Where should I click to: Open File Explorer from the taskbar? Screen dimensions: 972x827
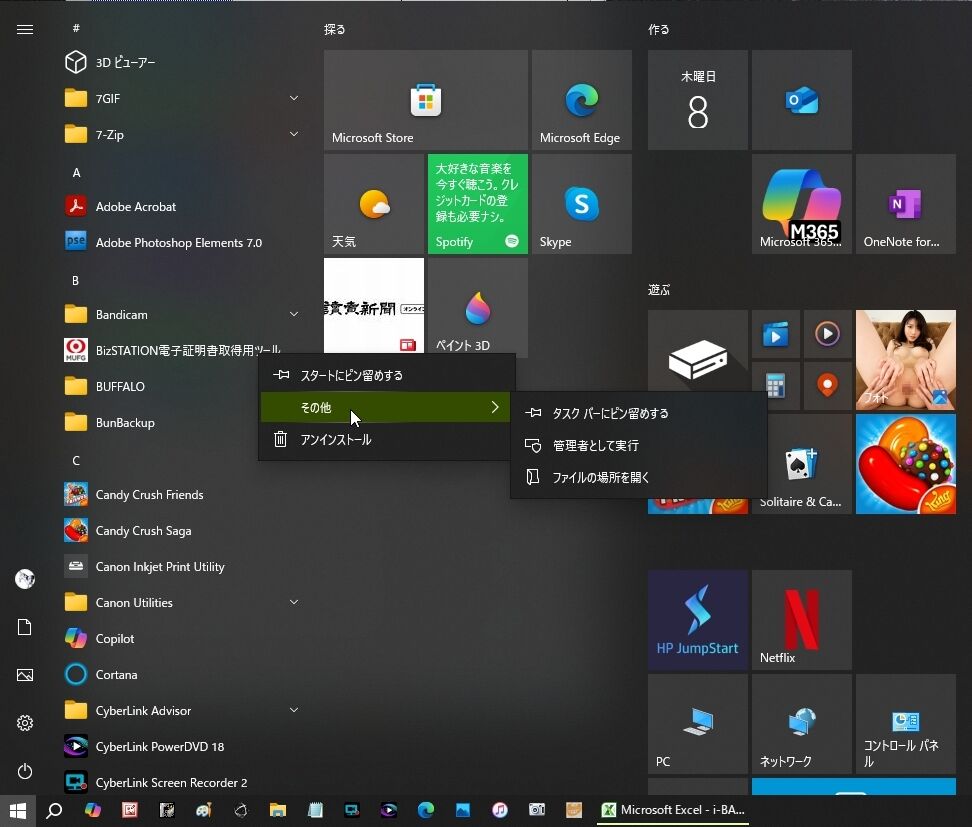[278, 810]
